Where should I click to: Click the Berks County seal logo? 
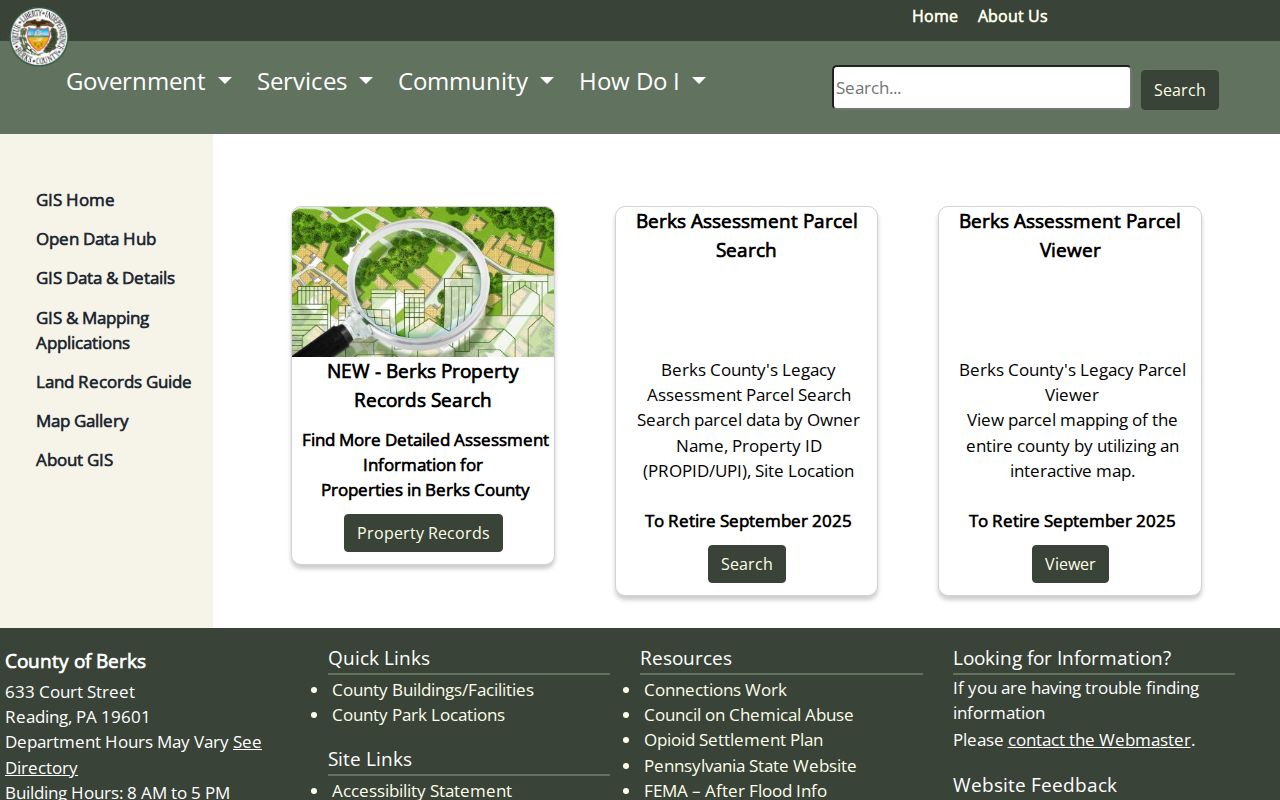pyautogui.click(x=39, y=37)
